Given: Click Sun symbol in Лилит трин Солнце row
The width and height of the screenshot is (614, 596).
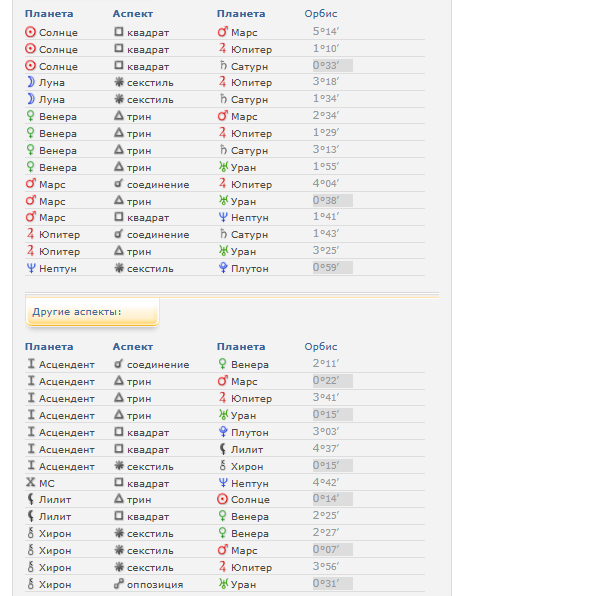Looking at the screenshot, I should tap(222, 499).
